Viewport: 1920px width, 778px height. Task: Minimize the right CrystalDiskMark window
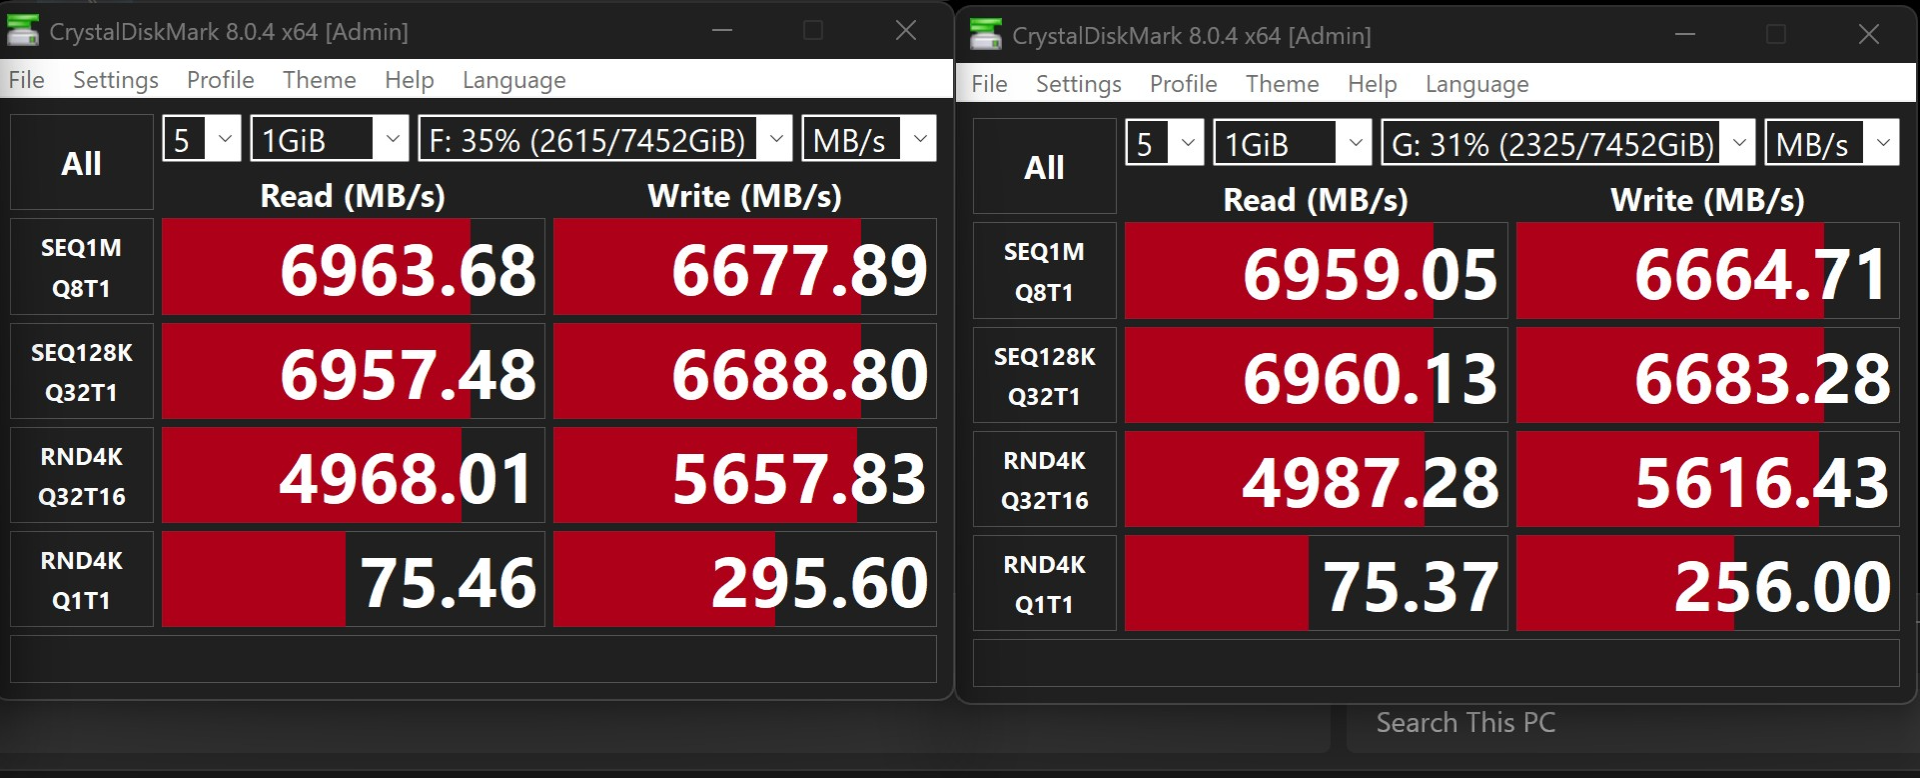[1685, 35]
